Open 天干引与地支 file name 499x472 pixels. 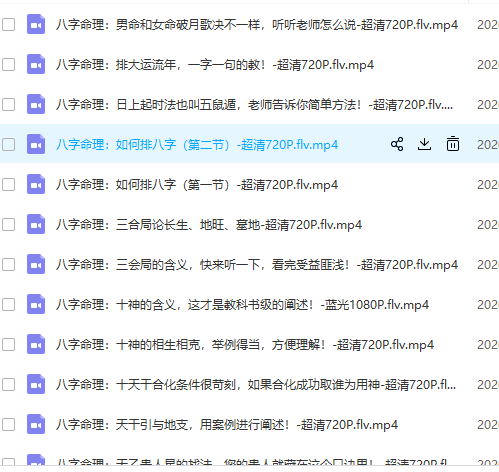[227, 425]
